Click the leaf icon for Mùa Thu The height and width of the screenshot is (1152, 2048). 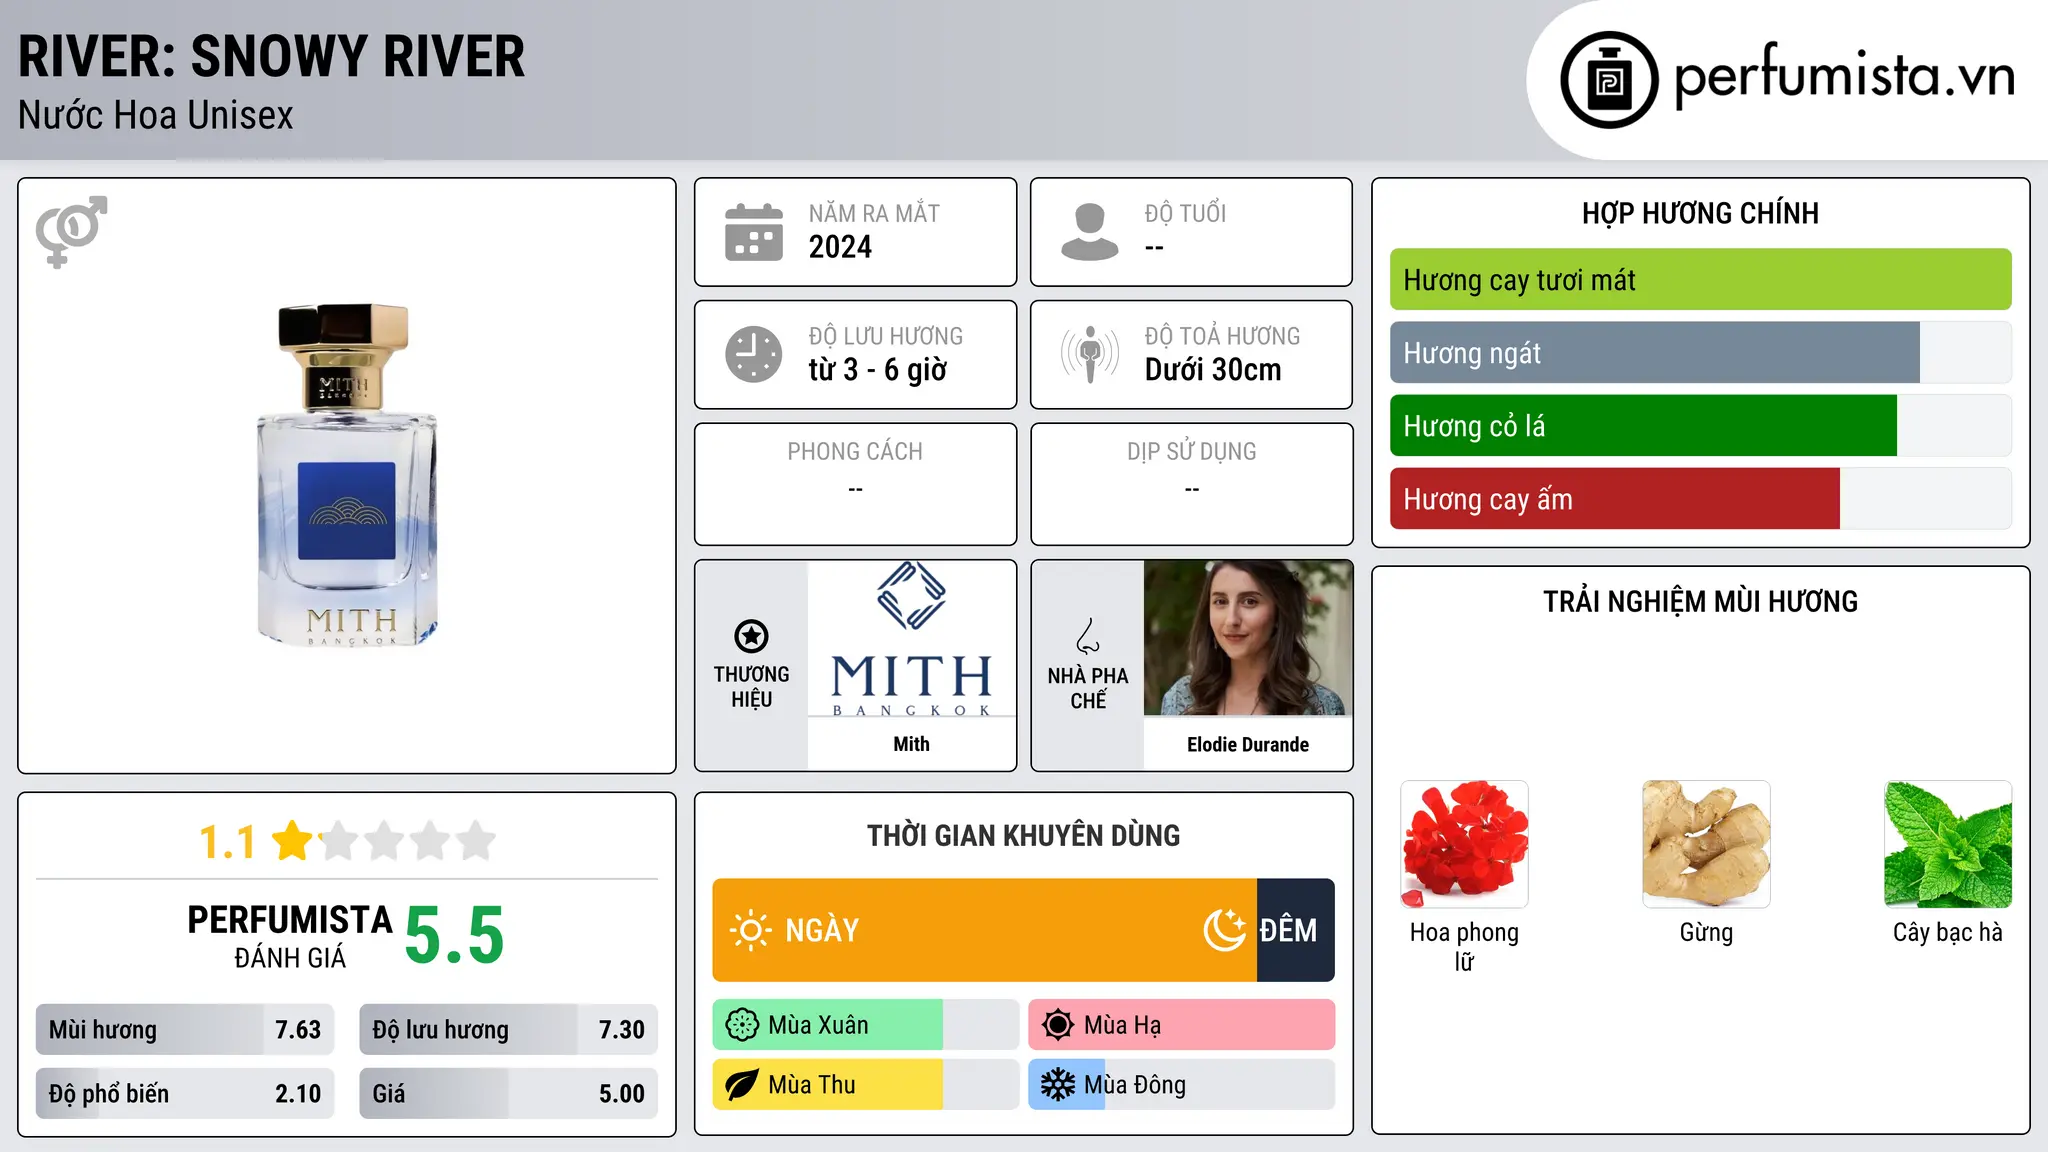click(742, 1085)
